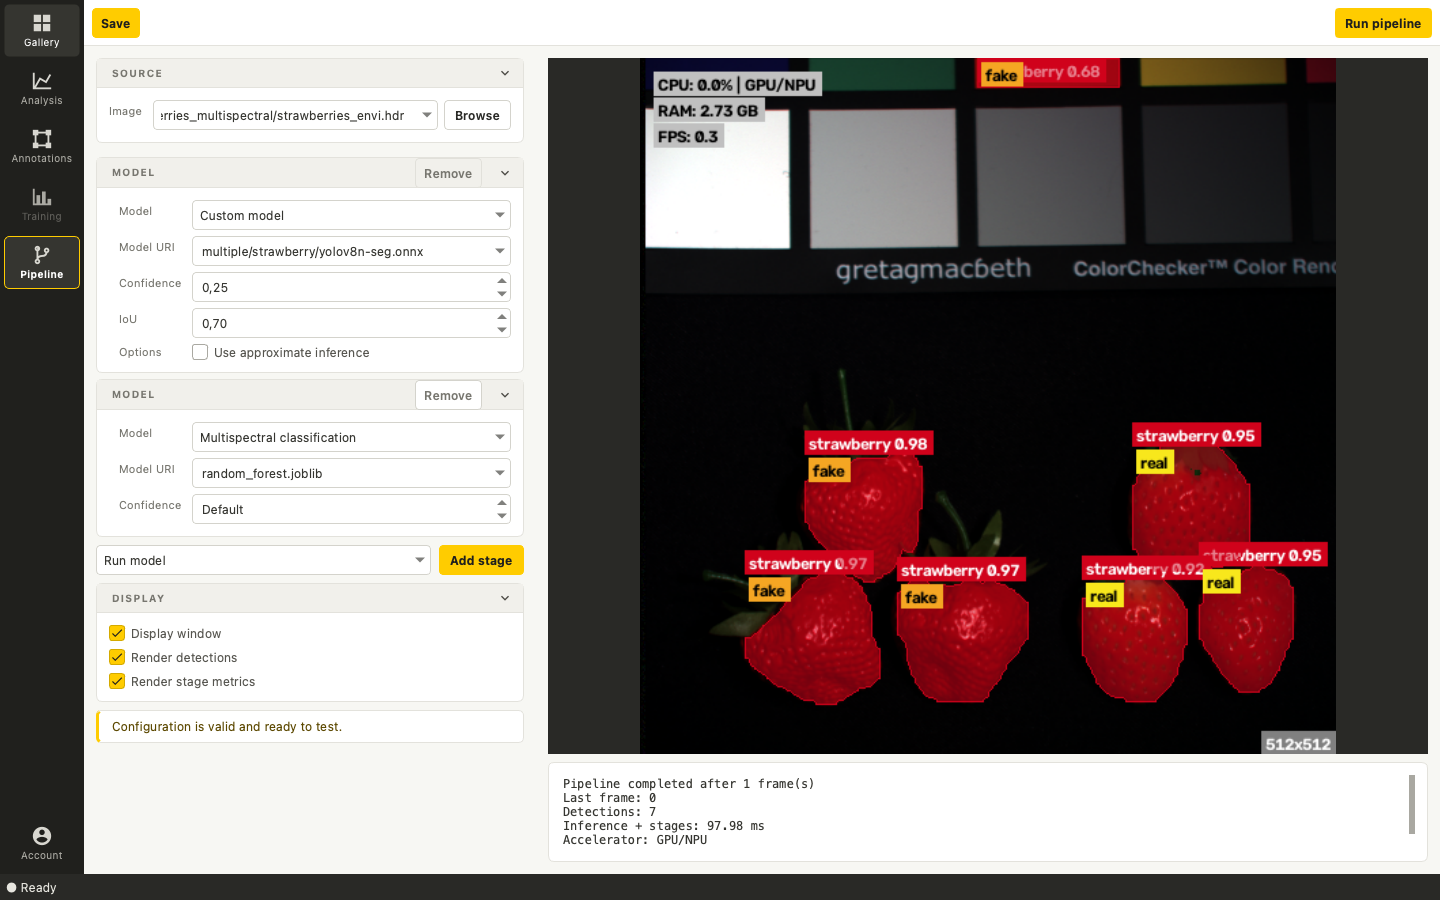Image resolution: width=1440 pixels, height=900 pixels.
Task: Remove the Multispectral classification stage
Action: coord(448,395)
